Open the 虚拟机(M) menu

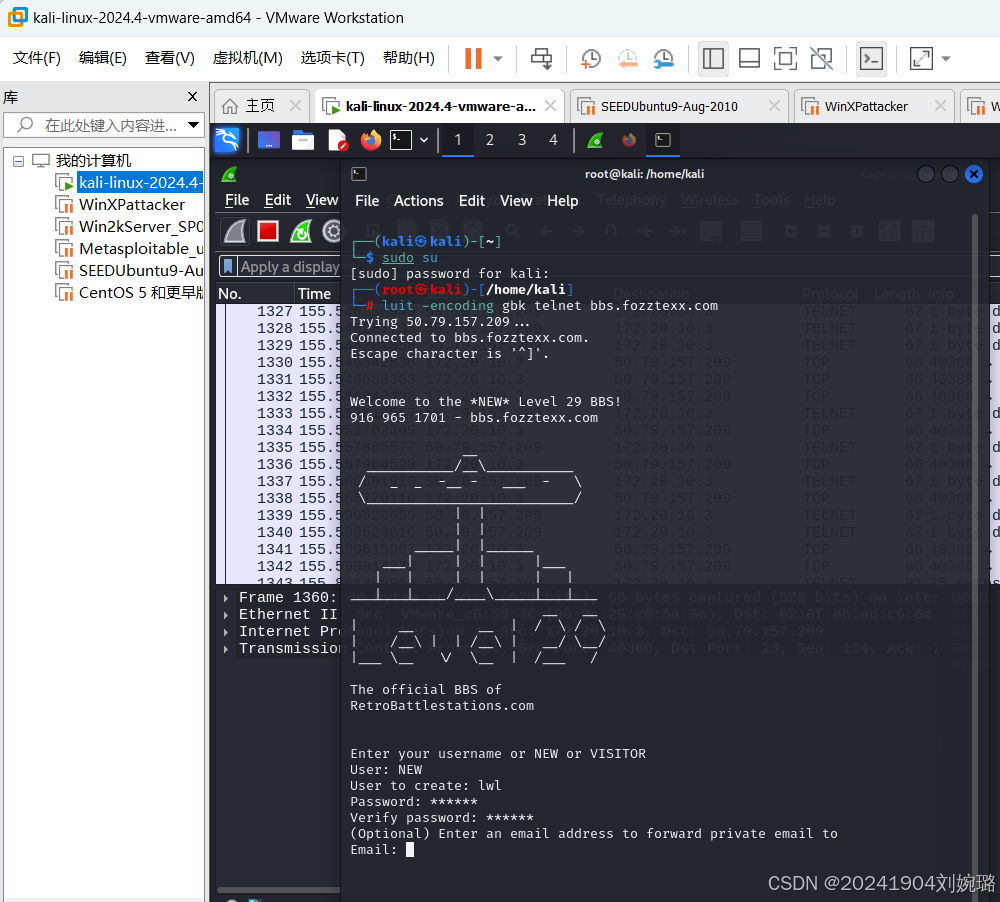(247, 58)
